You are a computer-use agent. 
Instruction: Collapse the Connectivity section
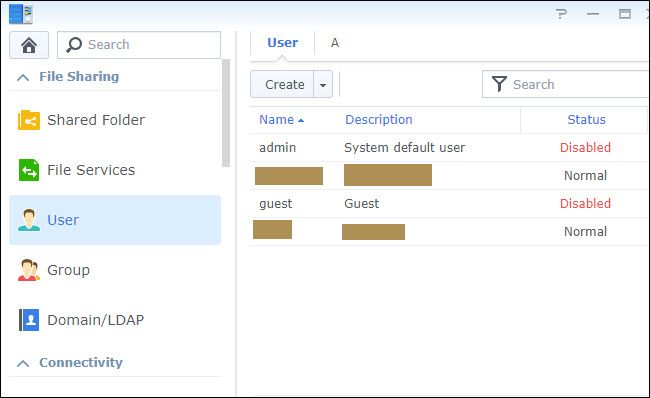coord(23,363)
